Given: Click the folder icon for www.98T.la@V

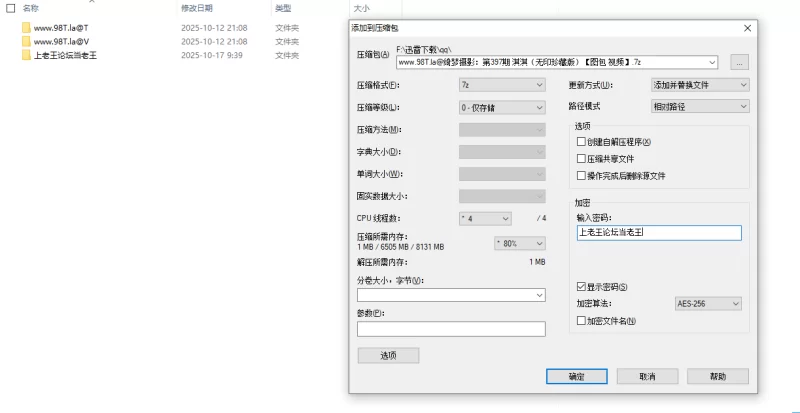Looking at the screenshot, I should [26, 42].
